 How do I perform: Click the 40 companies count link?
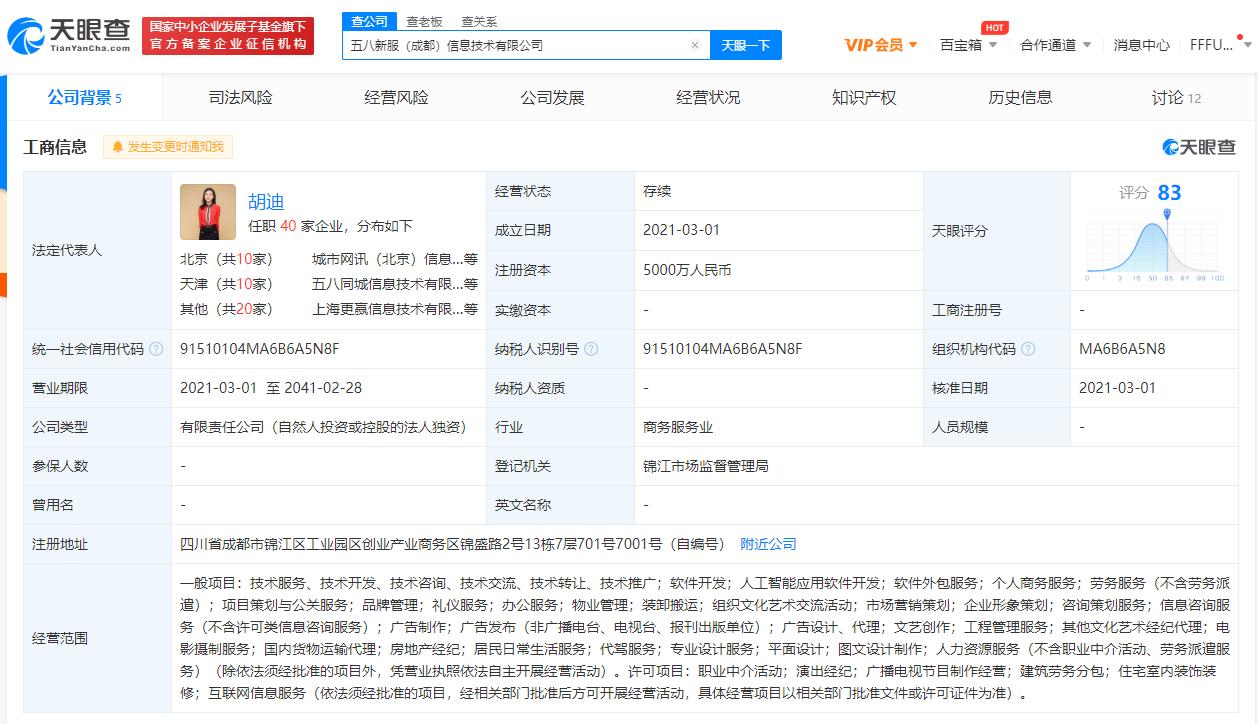[288, 226]
